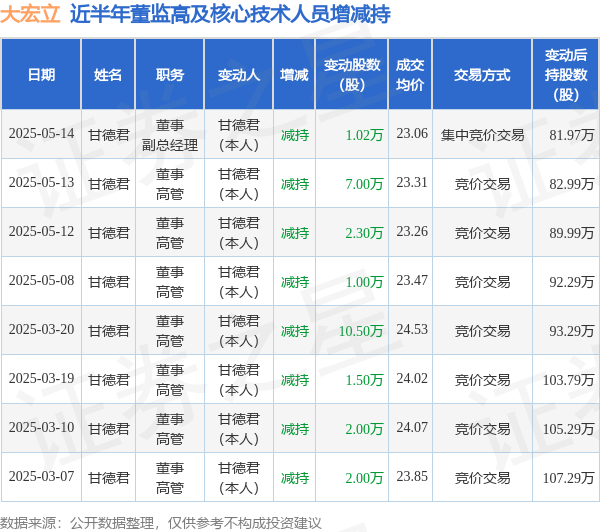
Task: Click 甘德君 name in the 2025-05-13 row
Action: click(x=109, y=184)
